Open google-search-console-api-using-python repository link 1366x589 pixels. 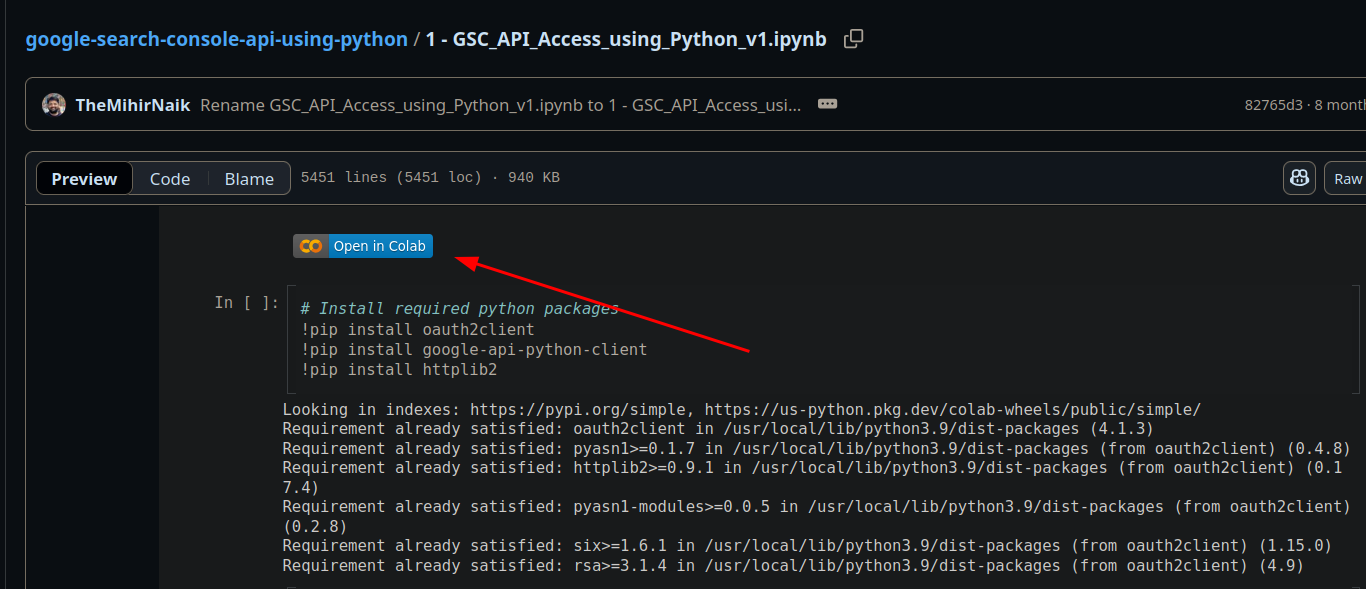[216, 40]
